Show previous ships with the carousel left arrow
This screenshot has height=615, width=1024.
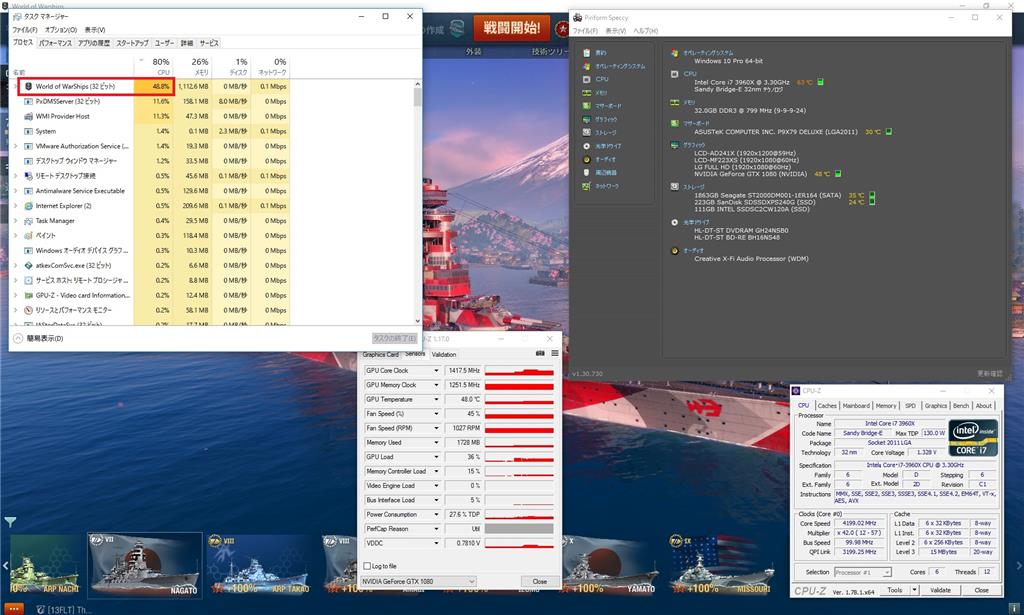tap(5, 565)
